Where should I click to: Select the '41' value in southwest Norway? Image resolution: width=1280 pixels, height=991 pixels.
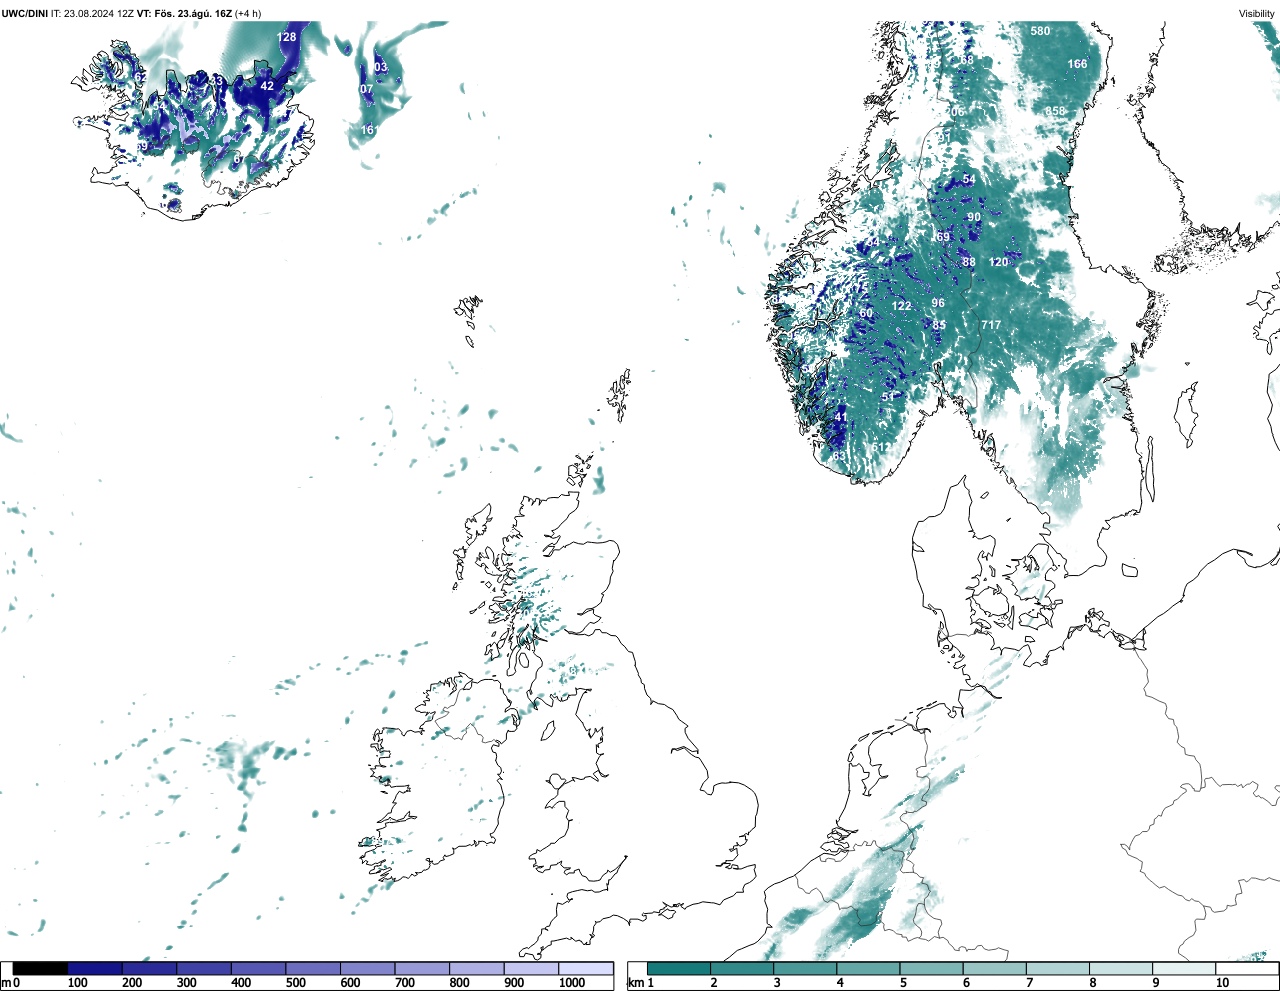[x=841, y=417]
